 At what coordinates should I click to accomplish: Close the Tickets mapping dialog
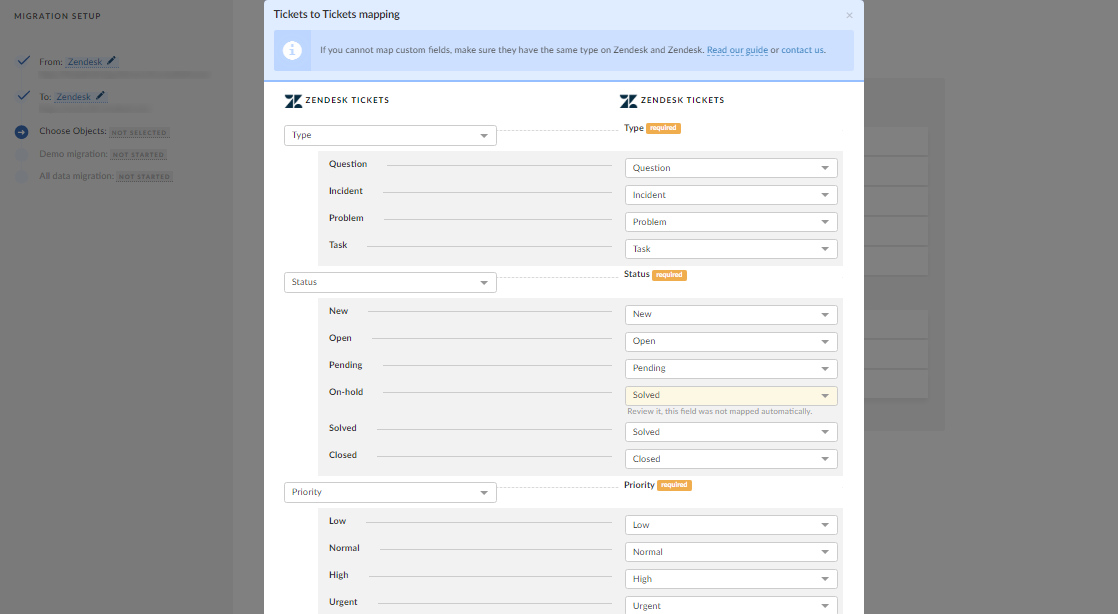coord(849,15)
